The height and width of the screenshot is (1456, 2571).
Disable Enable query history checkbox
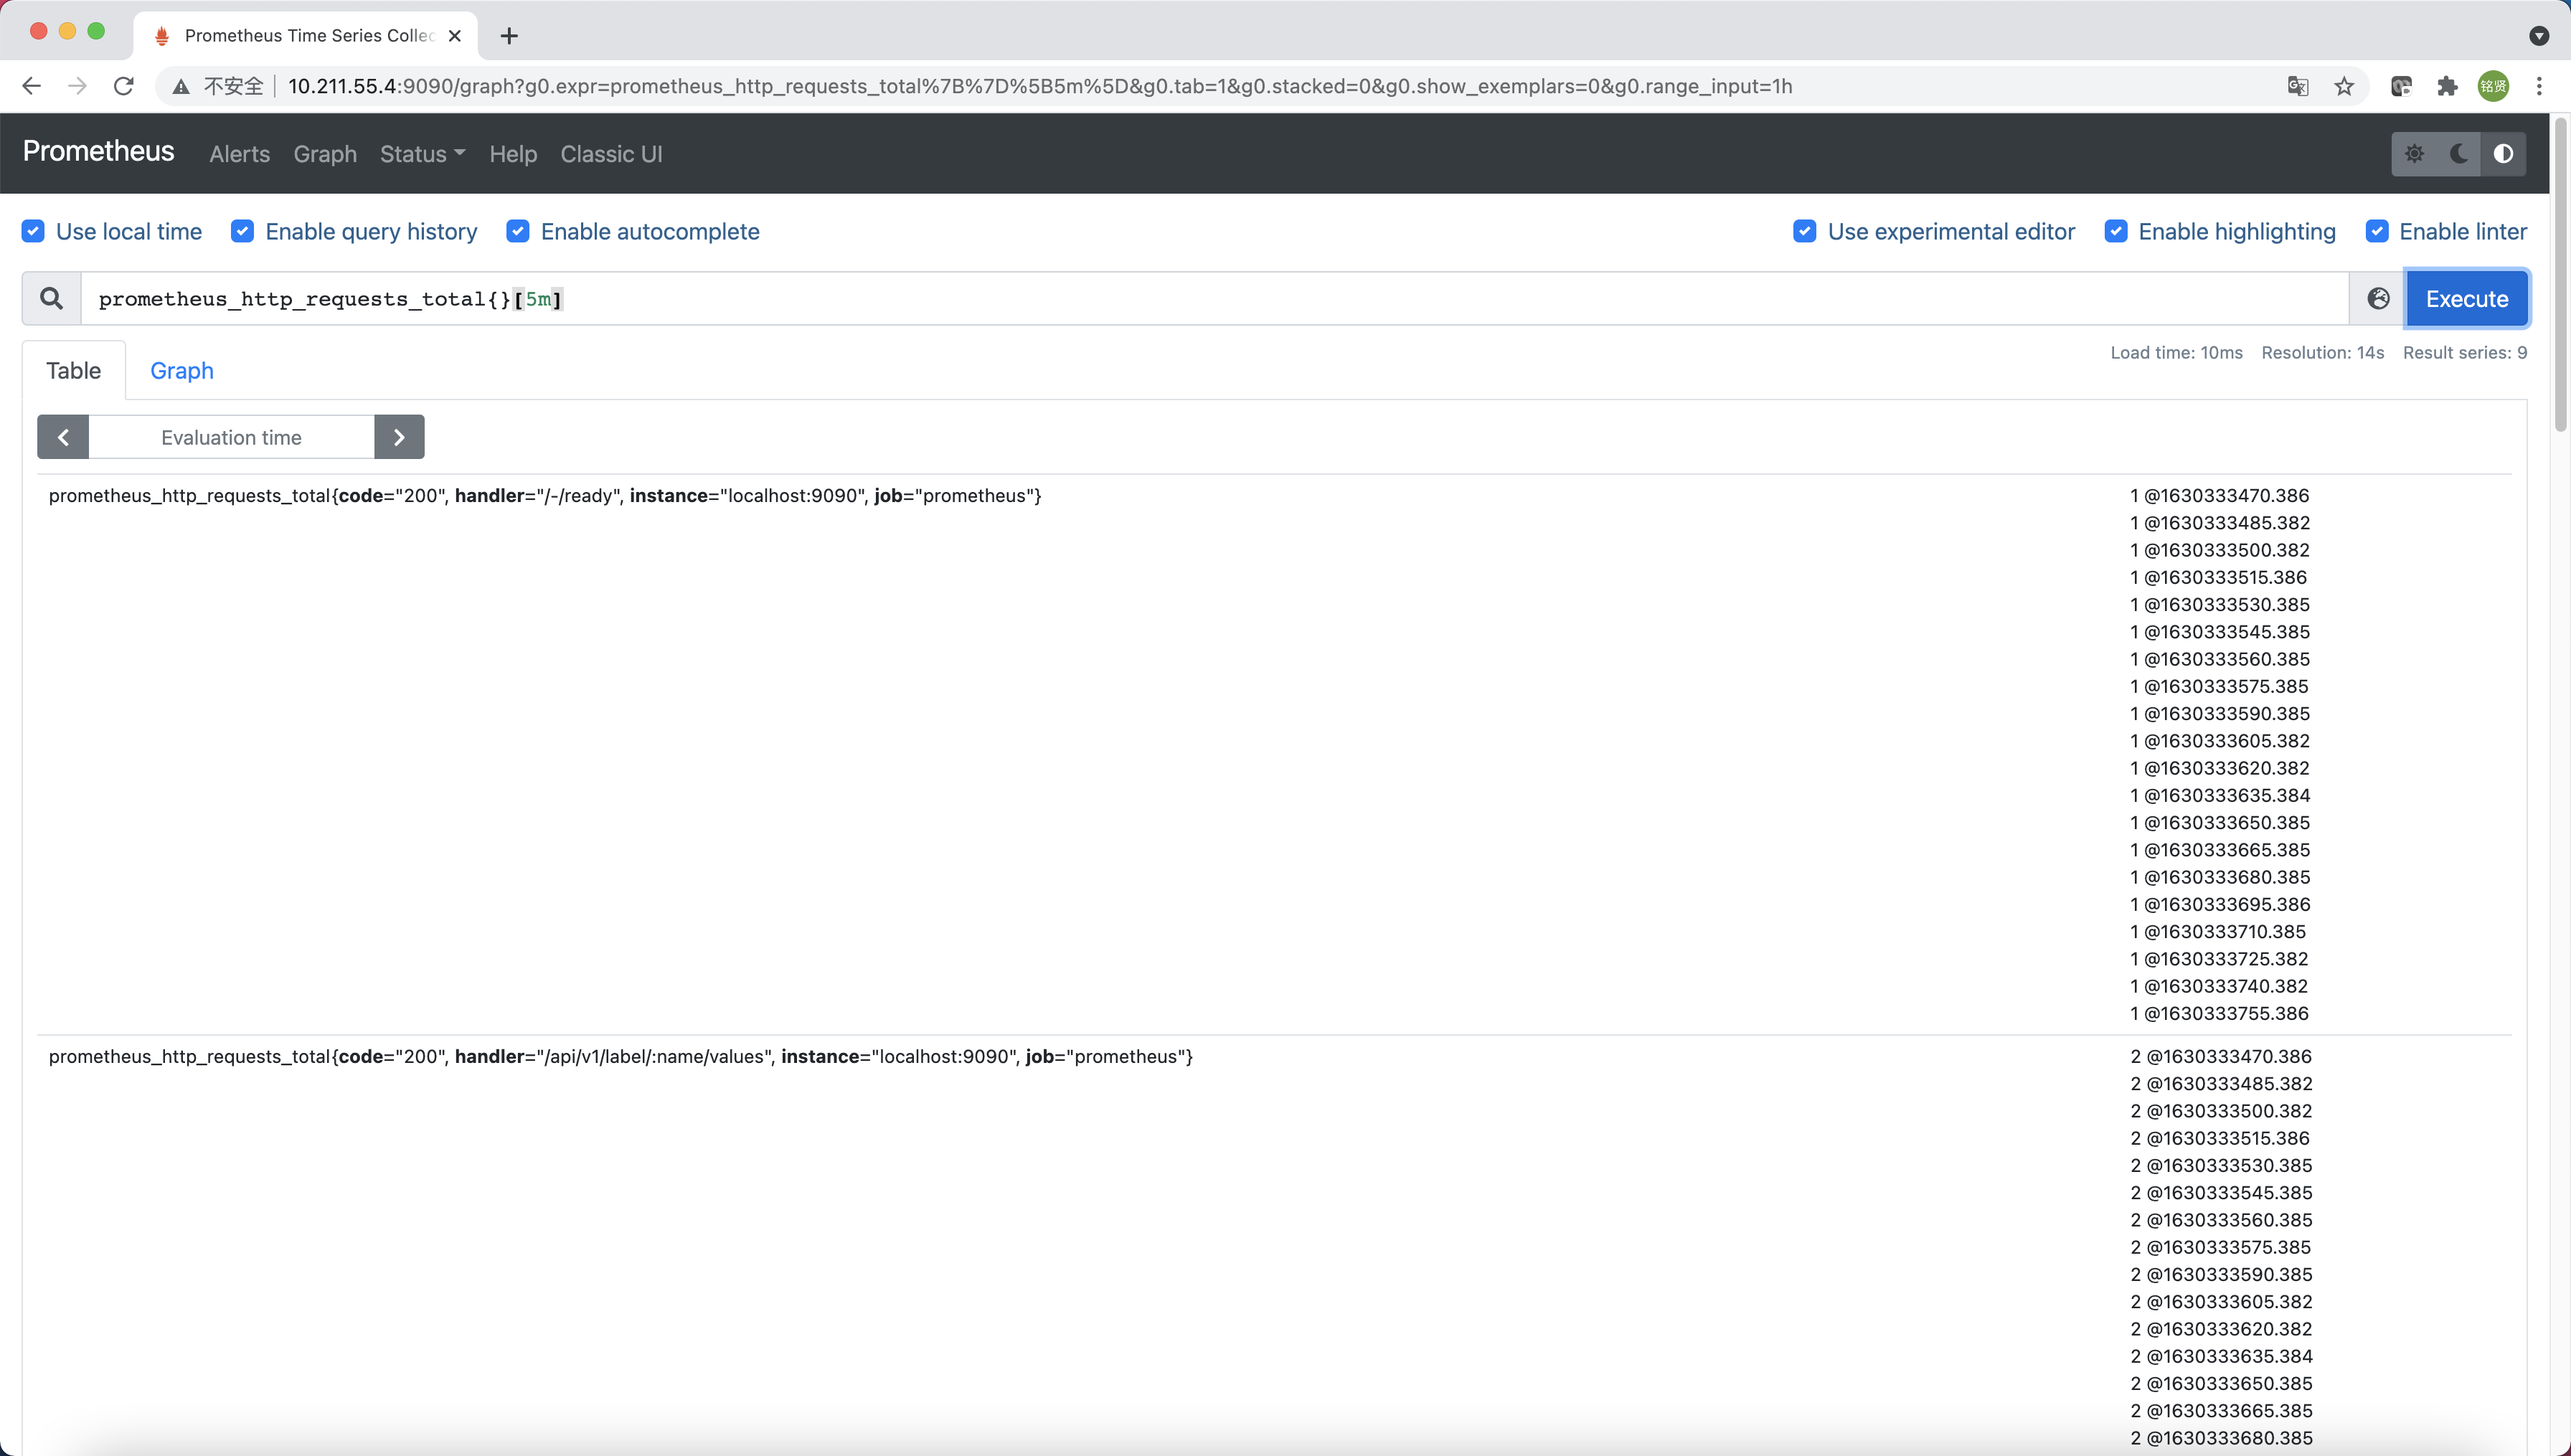(242, 231)
